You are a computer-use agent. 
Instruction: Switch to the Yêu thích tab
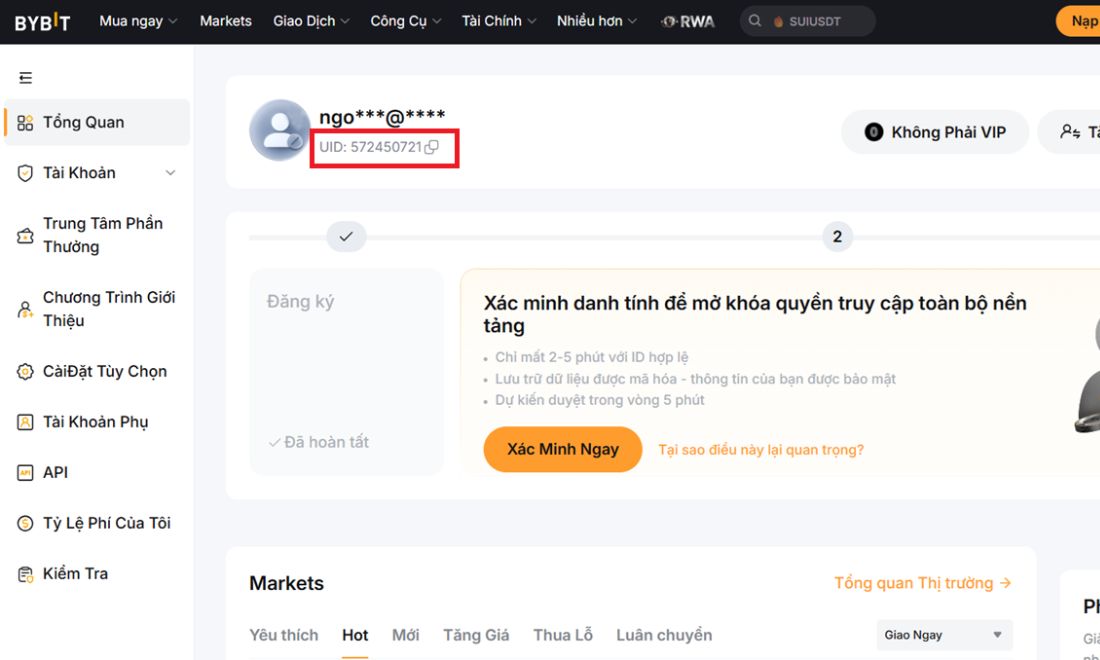(283, 635)
